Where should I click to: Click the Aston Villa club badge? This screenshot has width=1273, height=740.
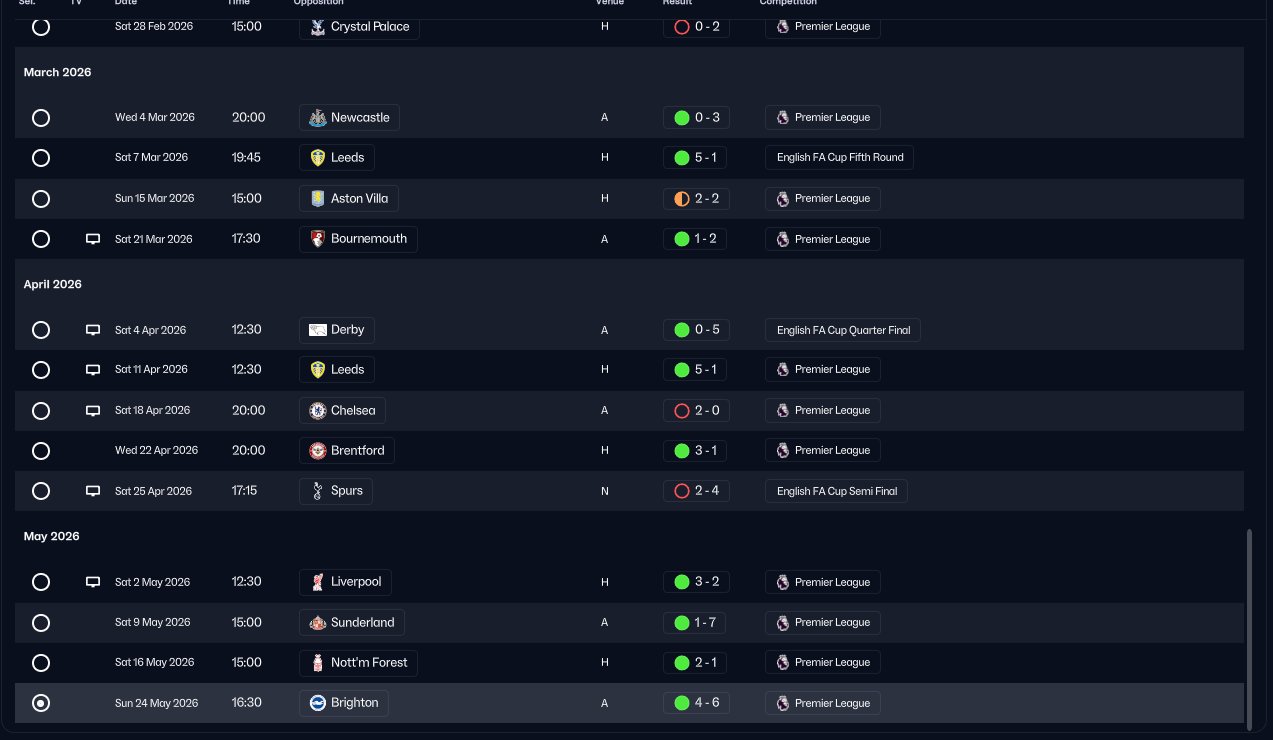pos(317,199)
